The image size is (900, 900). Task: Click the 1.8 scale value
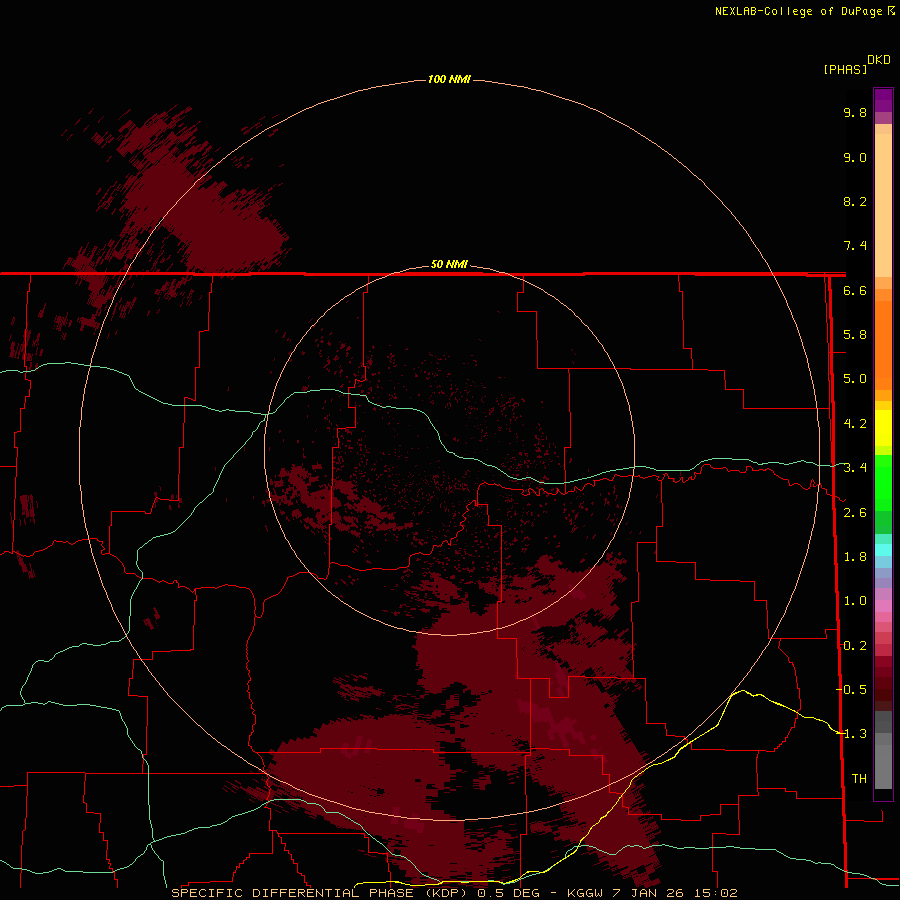point(855,557)
